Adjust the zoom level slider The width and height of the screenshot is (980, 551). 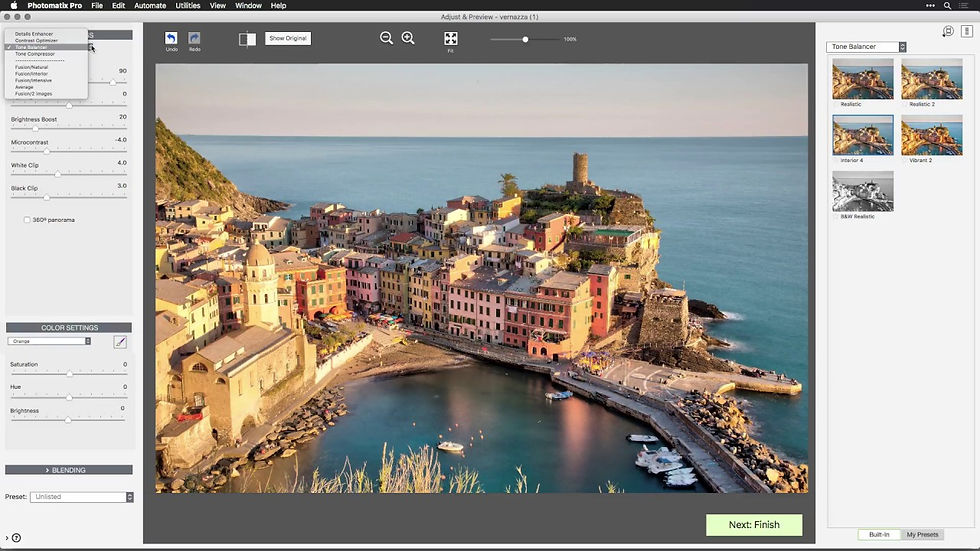pos(525,39)
